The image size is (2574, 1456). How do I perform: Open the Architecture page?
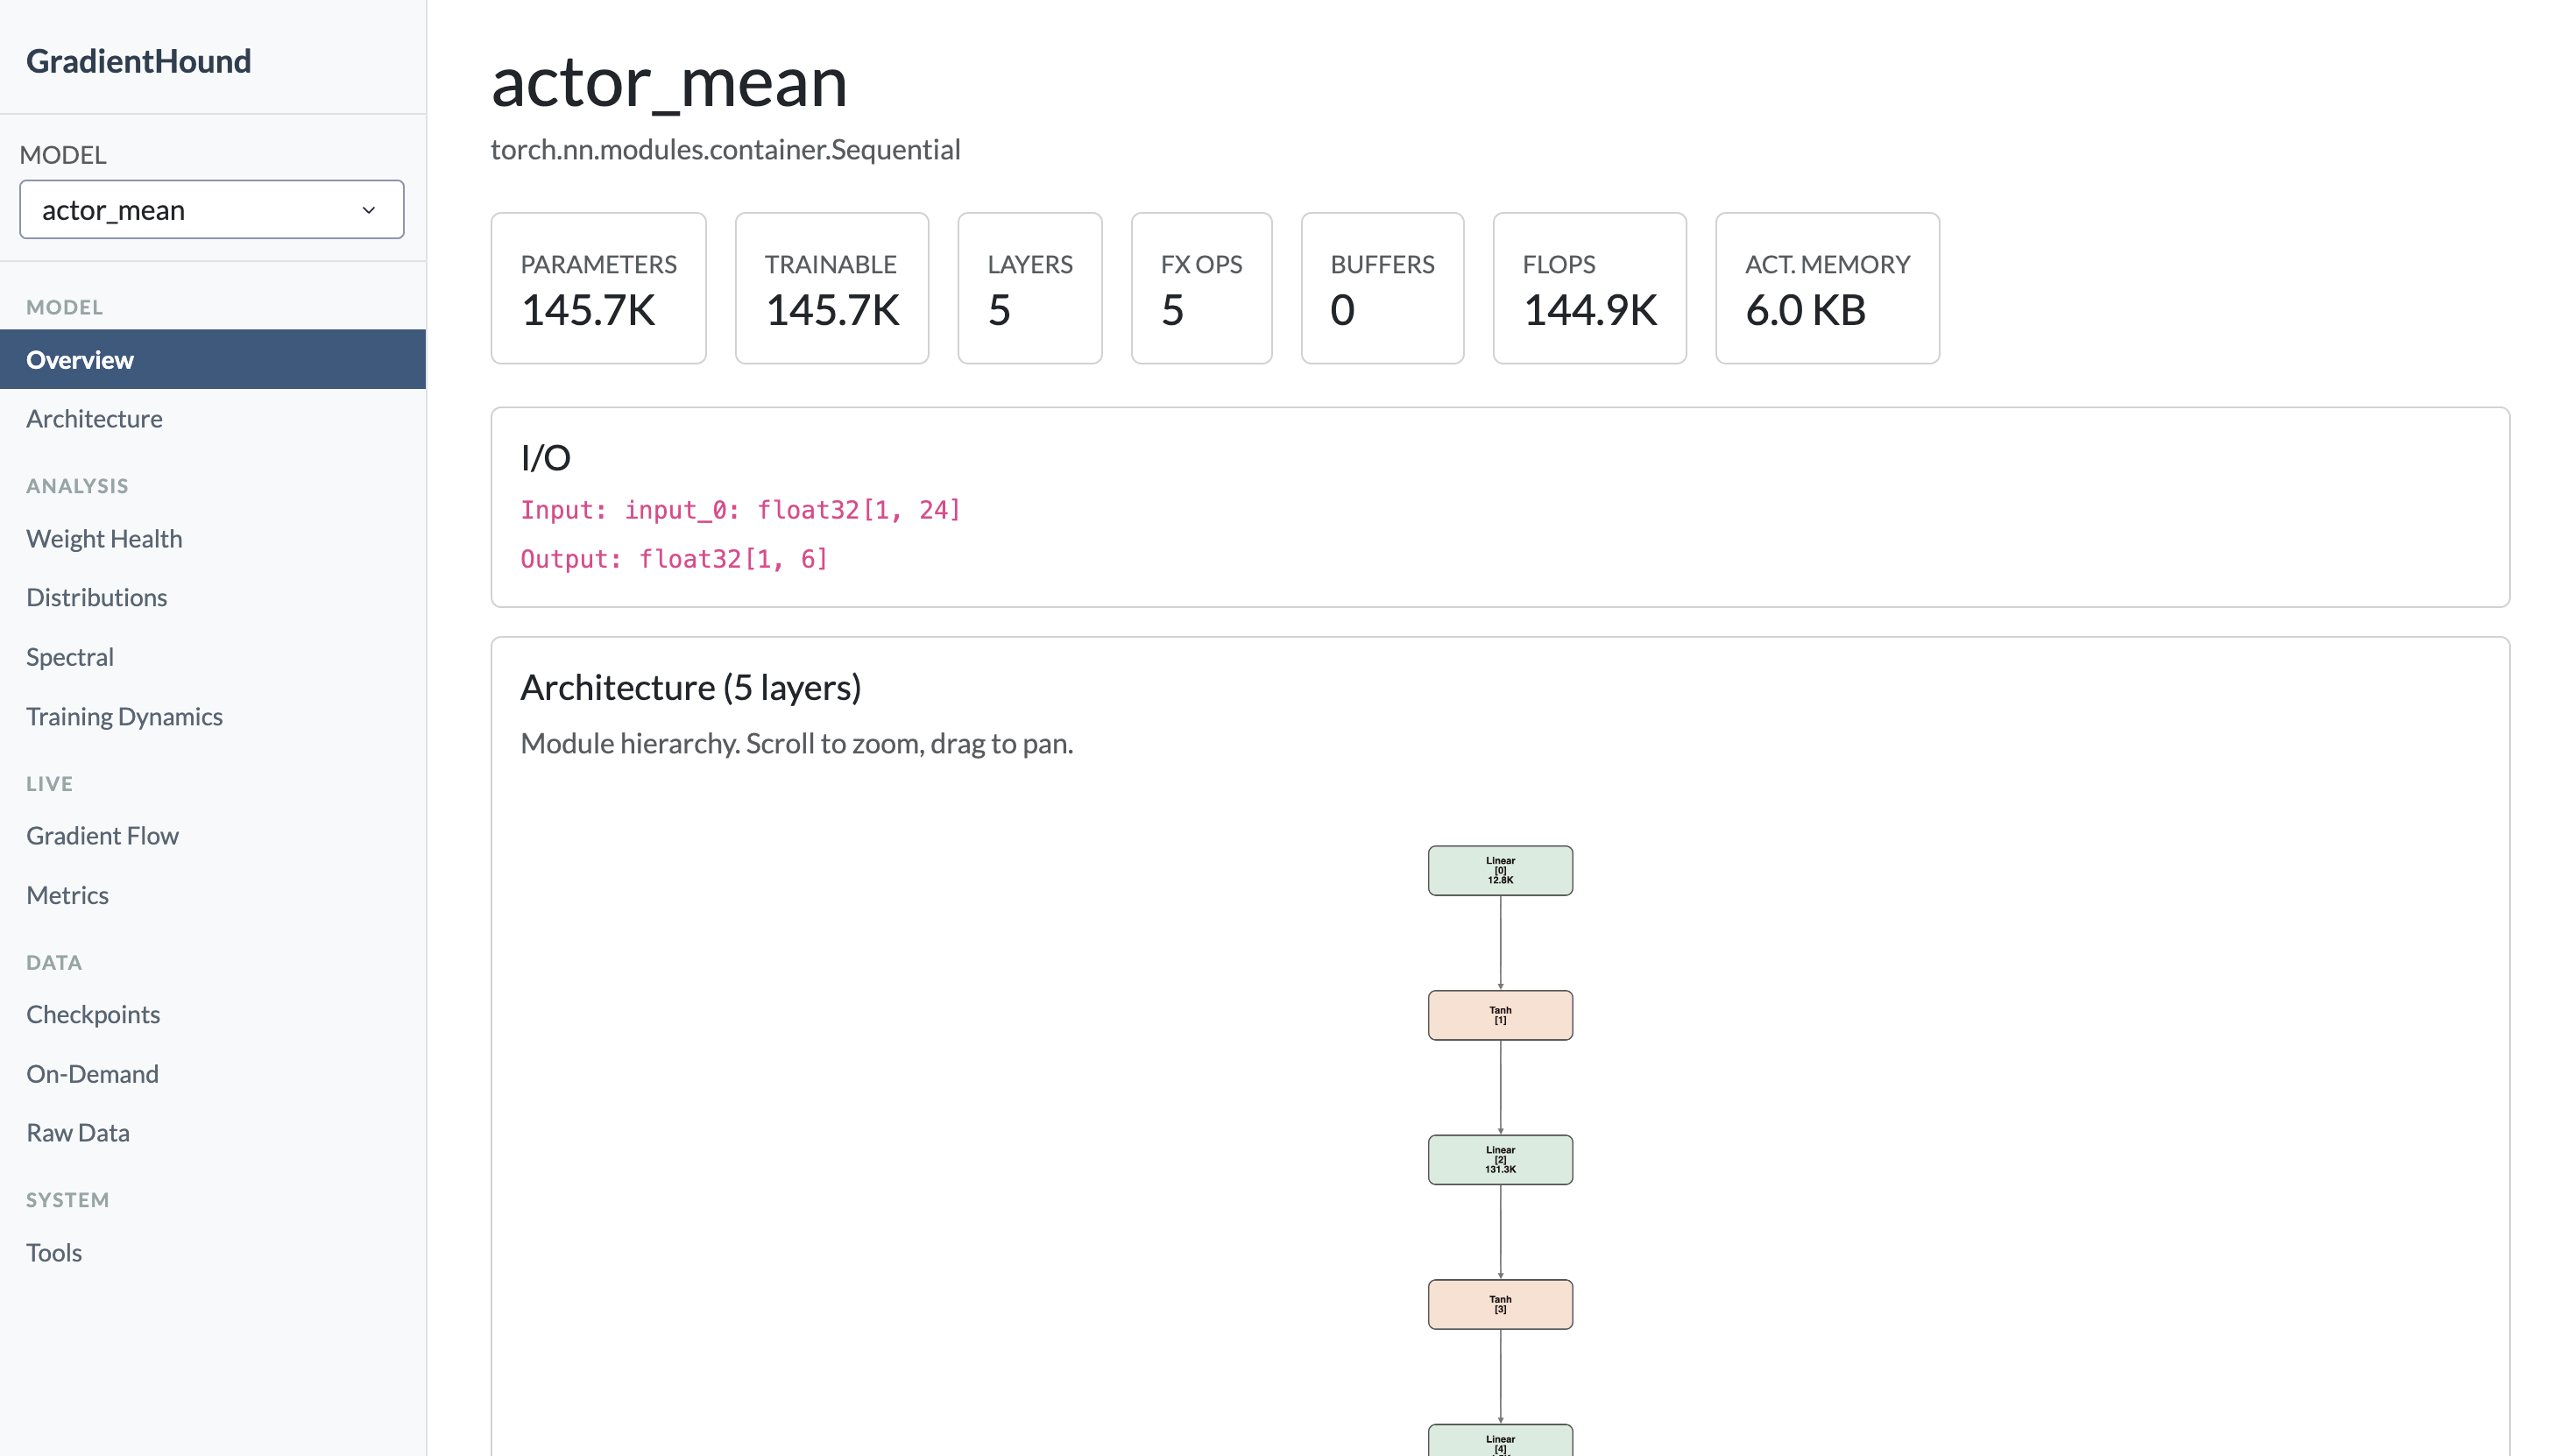[x=94, y=419]
